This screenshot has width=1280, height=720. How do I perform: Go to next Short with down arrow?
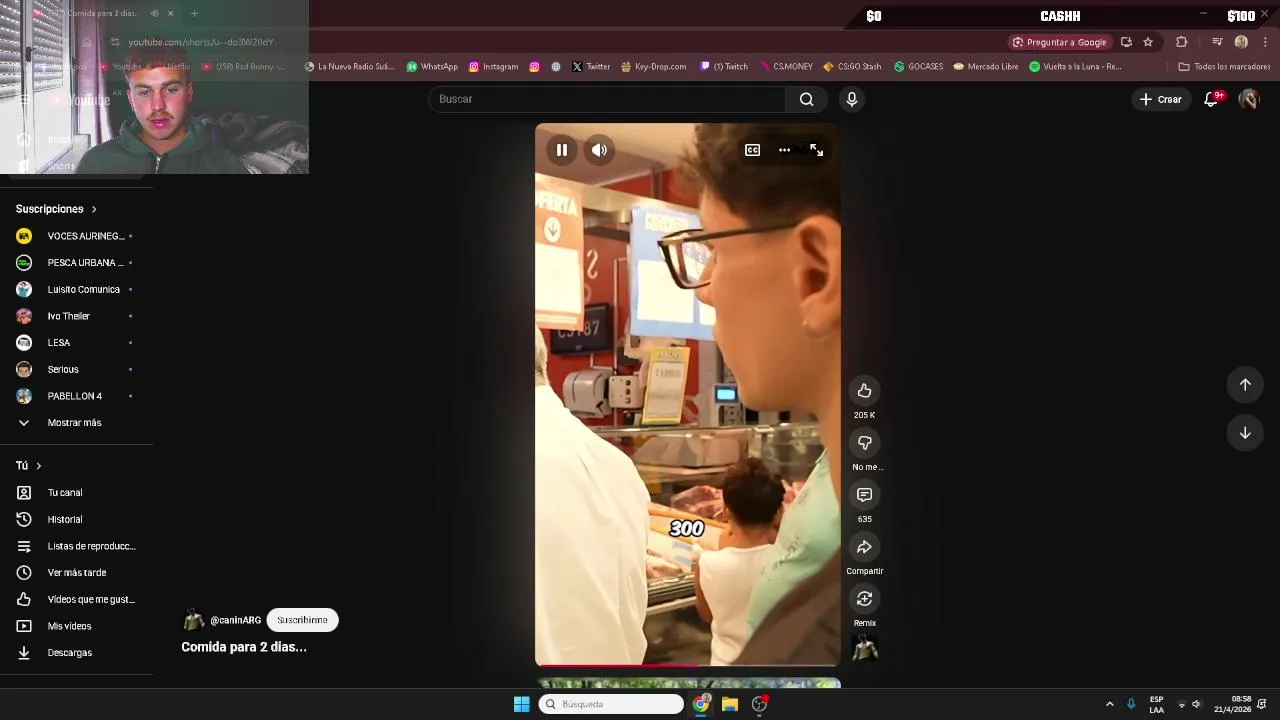point(1245,433)
